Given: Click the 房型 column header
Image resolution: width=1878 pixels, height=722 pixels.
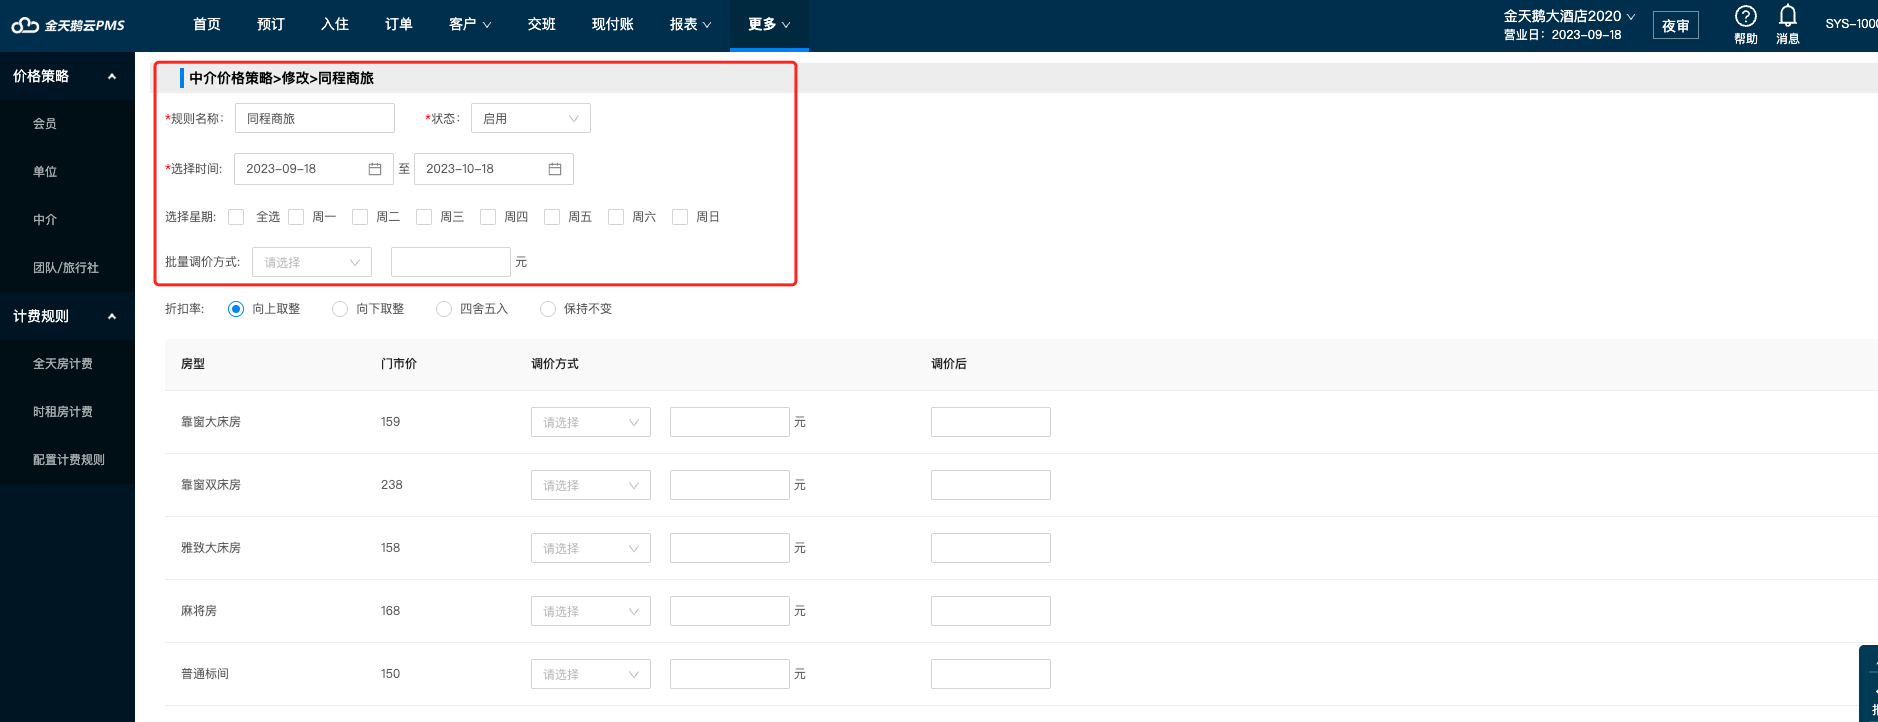Looking at the screenshot, I should click(x=193, y=364).
